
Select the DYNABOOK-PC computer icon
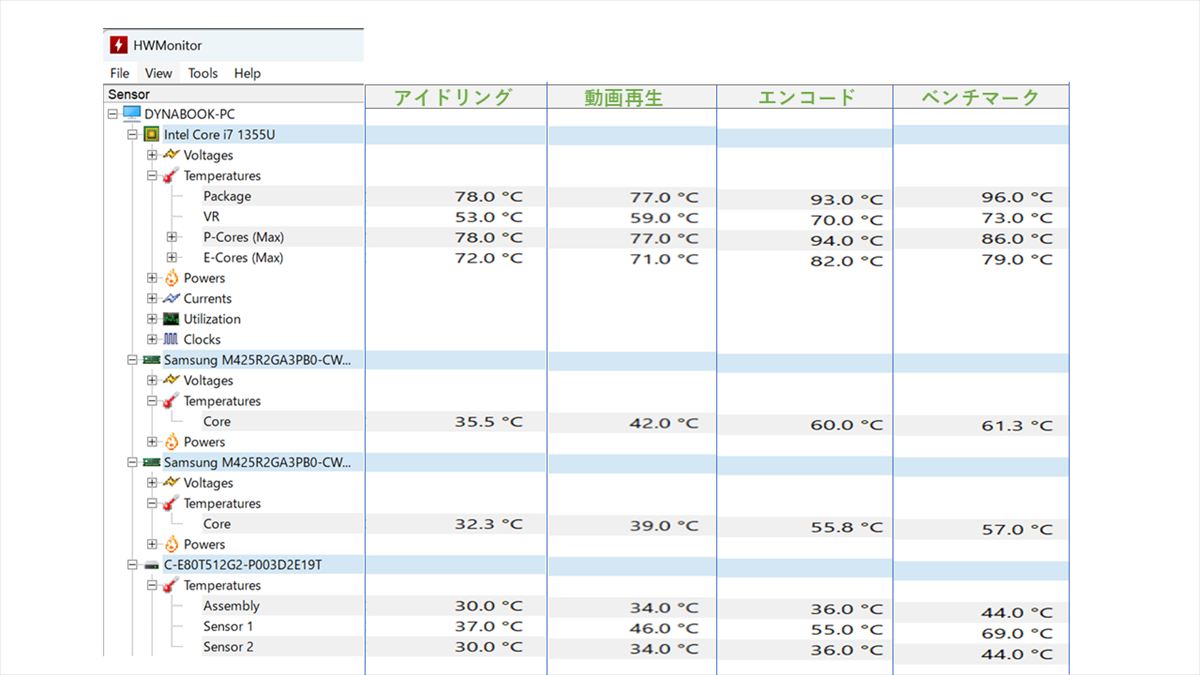pyautogui.click(x=132, y=114)
